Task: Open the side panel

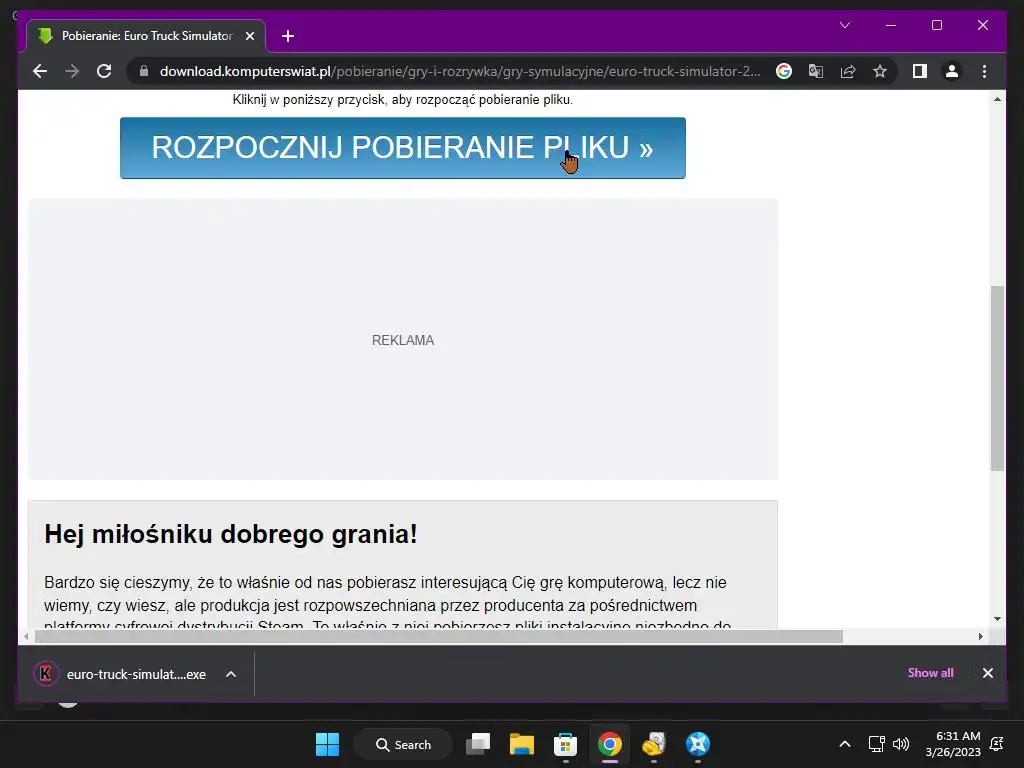Action: [x=920, y=71]
